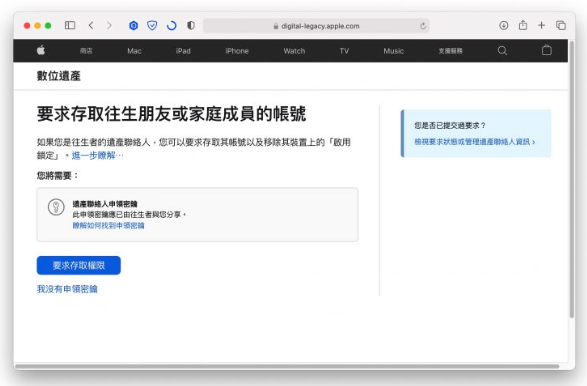Click the heading 要求存取往生朋友或家庭成員的帳號

click(171, 114)
